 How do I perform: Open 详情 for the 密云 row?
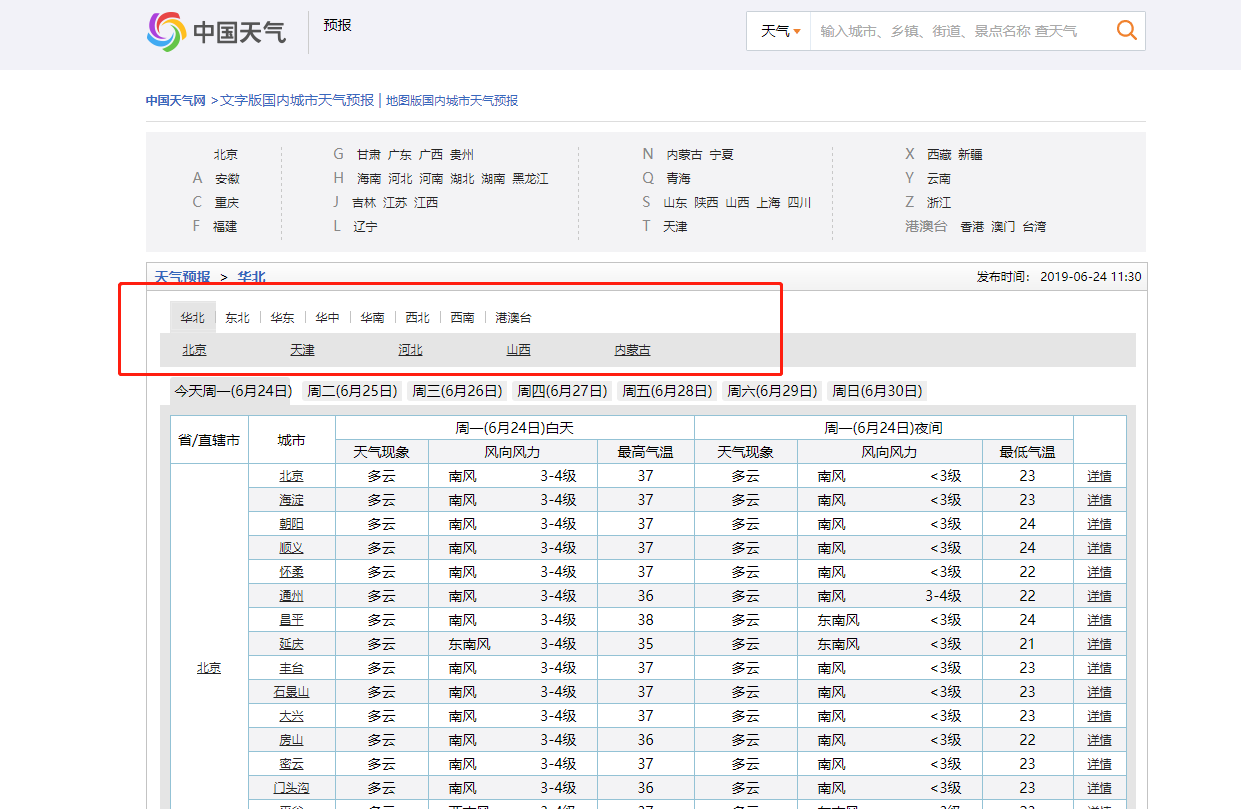(1099, 764)
